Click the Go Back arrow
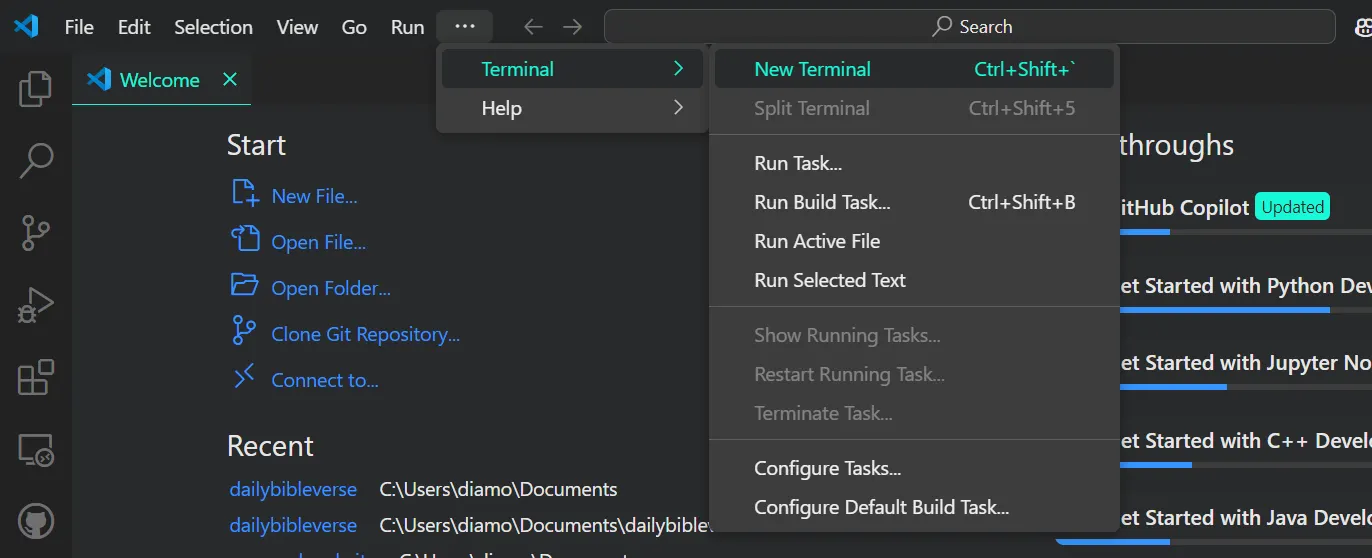1372x558 pixels. pyautogui.click(x=533, y=27)
